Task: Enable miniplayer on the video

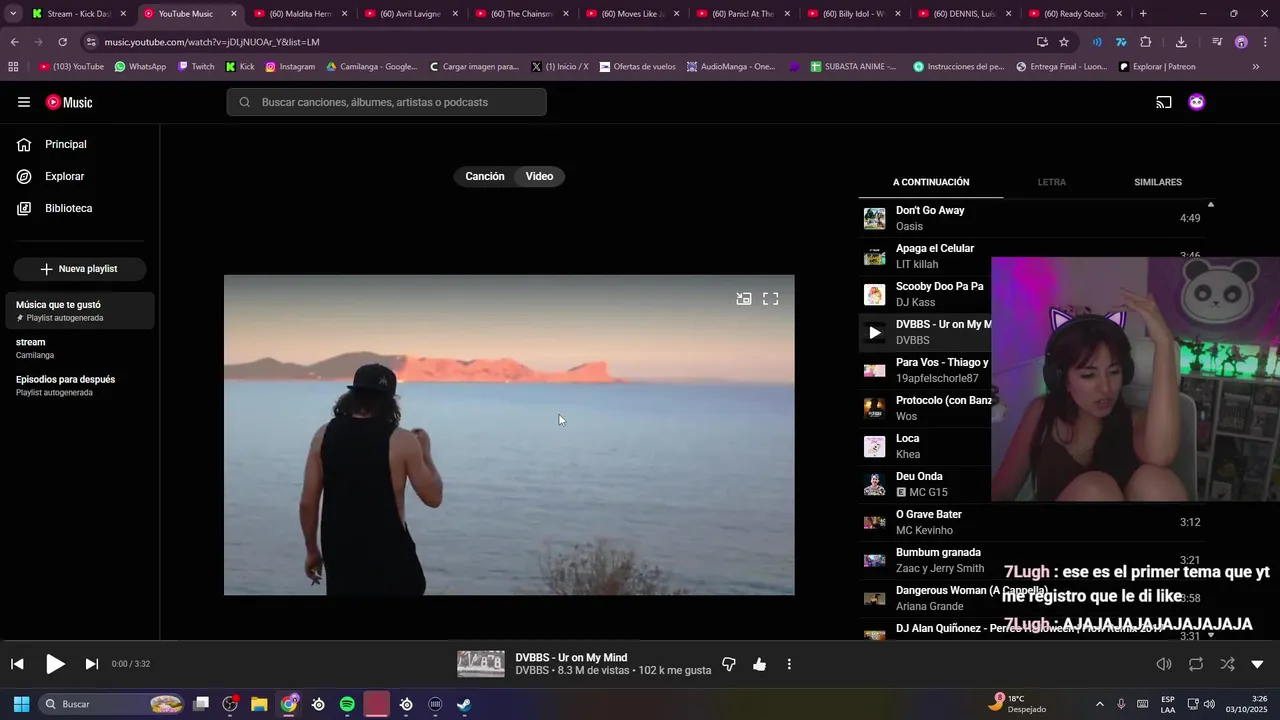Action: [744, 298]
